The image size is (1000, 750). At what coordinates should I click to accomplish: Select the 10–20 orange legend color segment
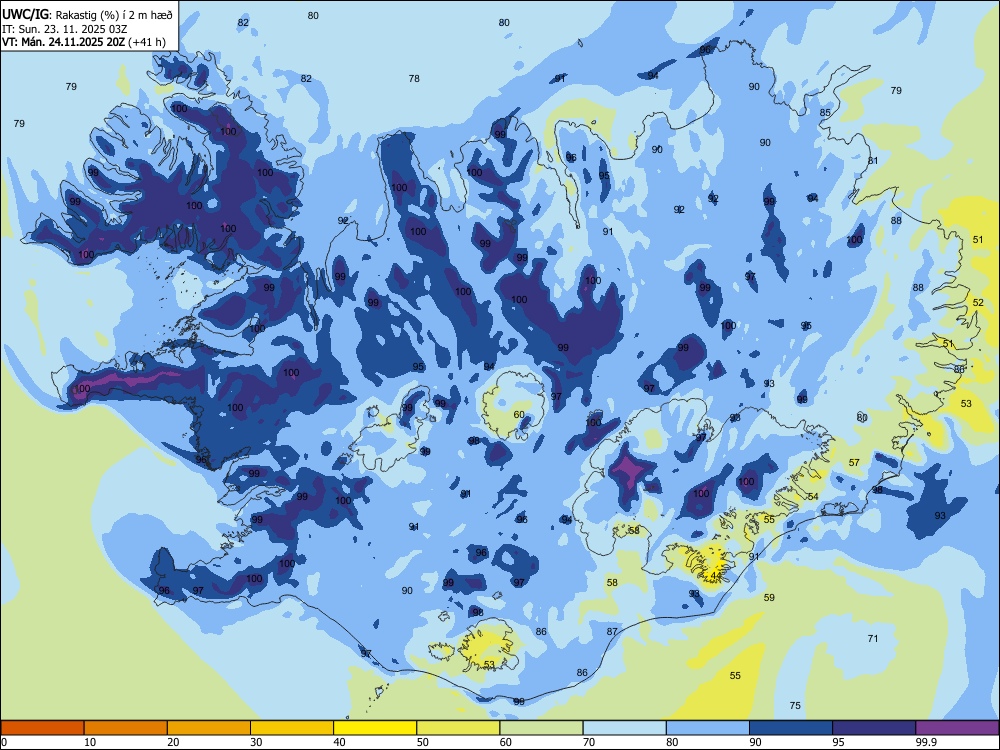126,728
